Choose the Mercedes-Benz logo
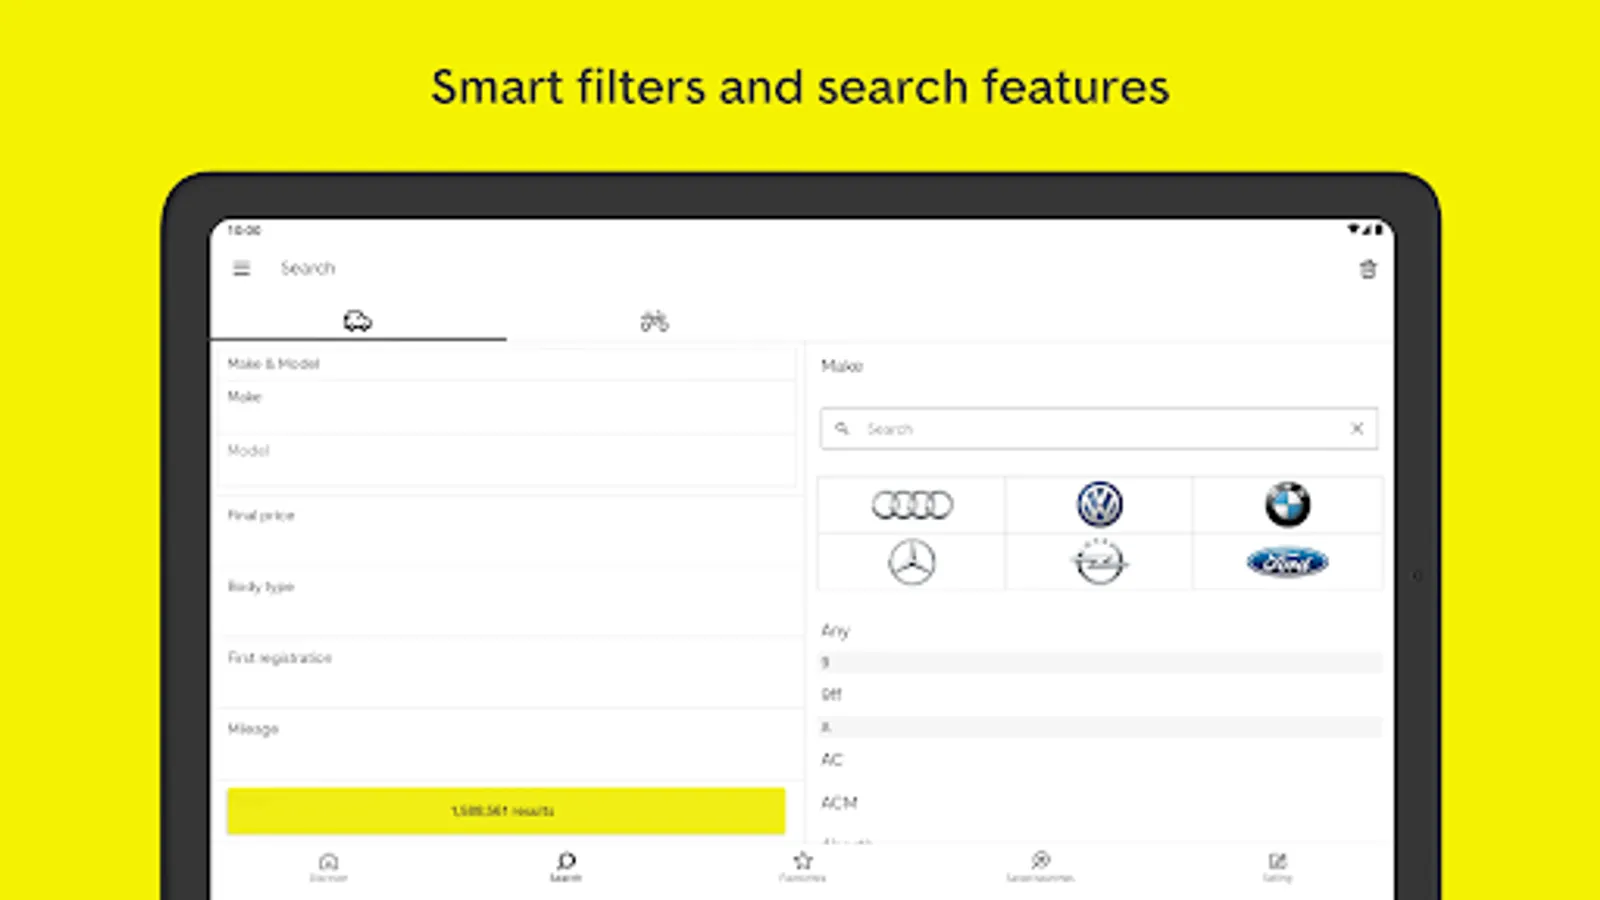1600x900 pixels. point(912,562)
